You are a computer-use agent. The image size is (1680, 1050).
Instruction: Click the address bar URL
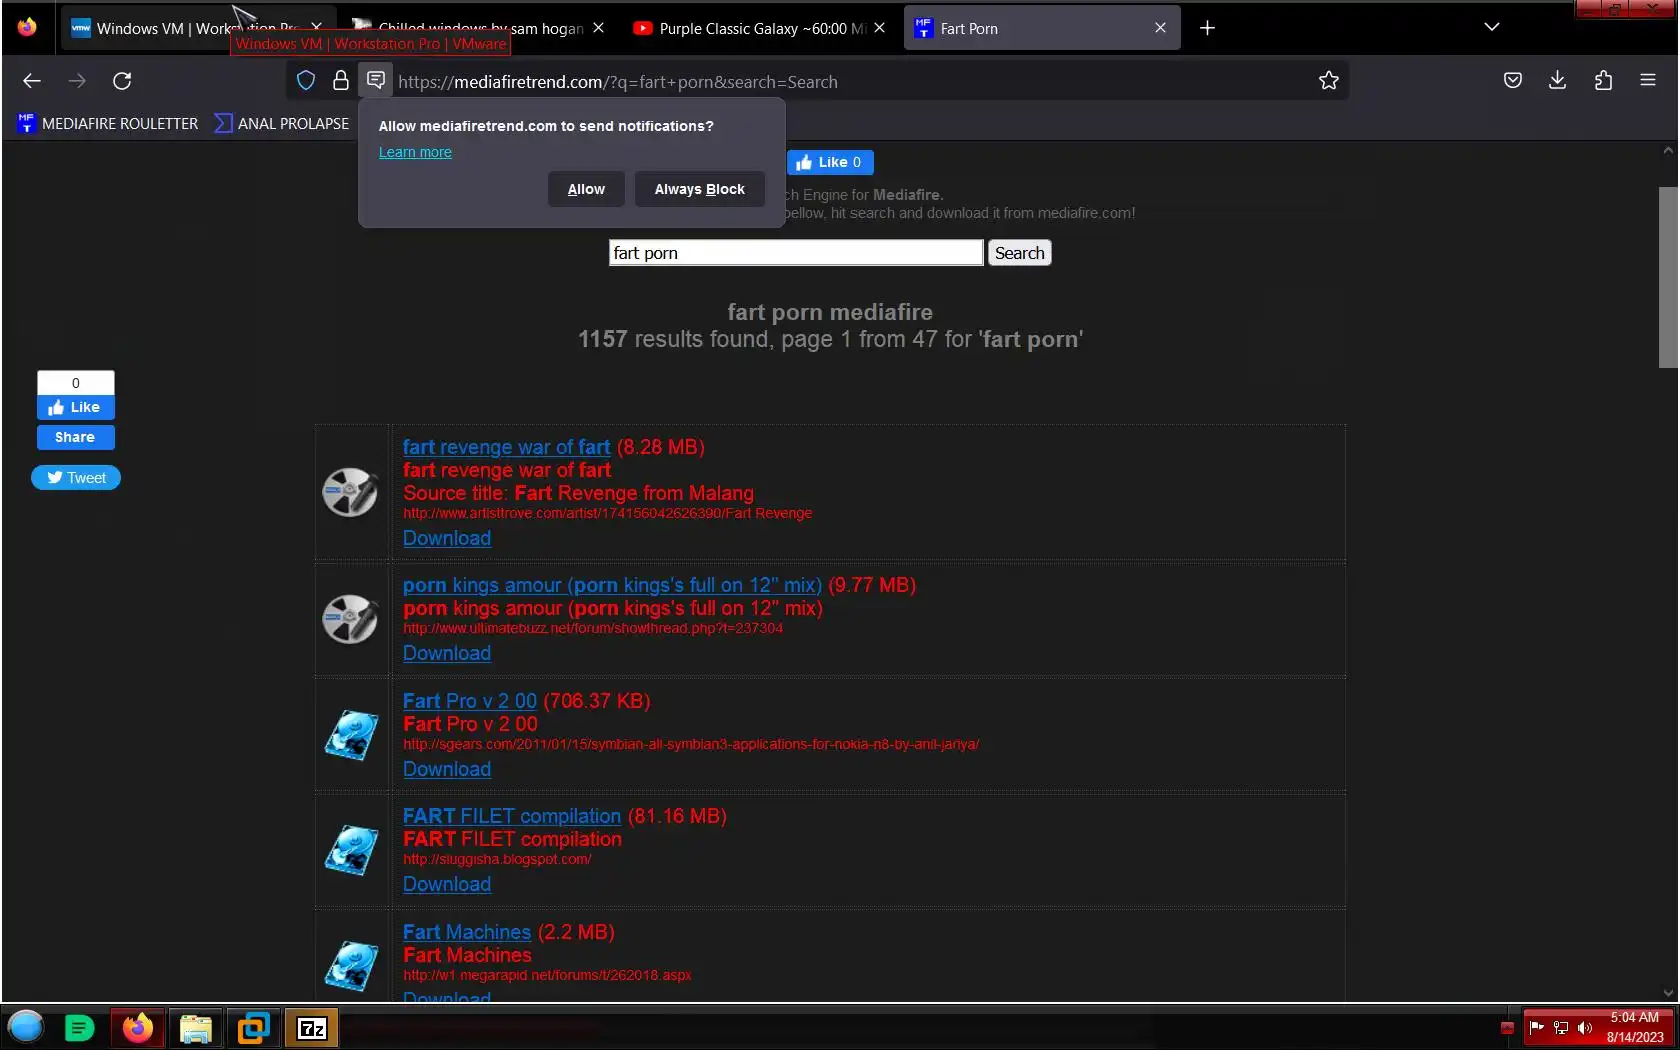(618, 82)
